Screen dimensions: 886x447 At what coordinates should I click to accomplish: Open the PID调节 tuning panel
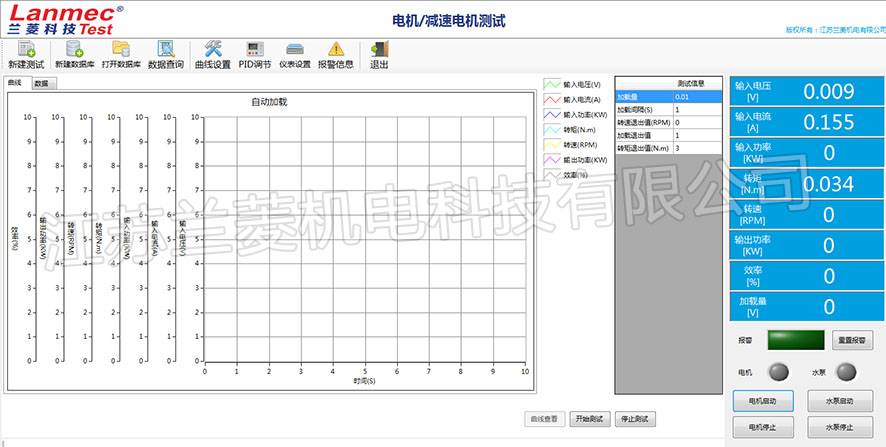254,49
